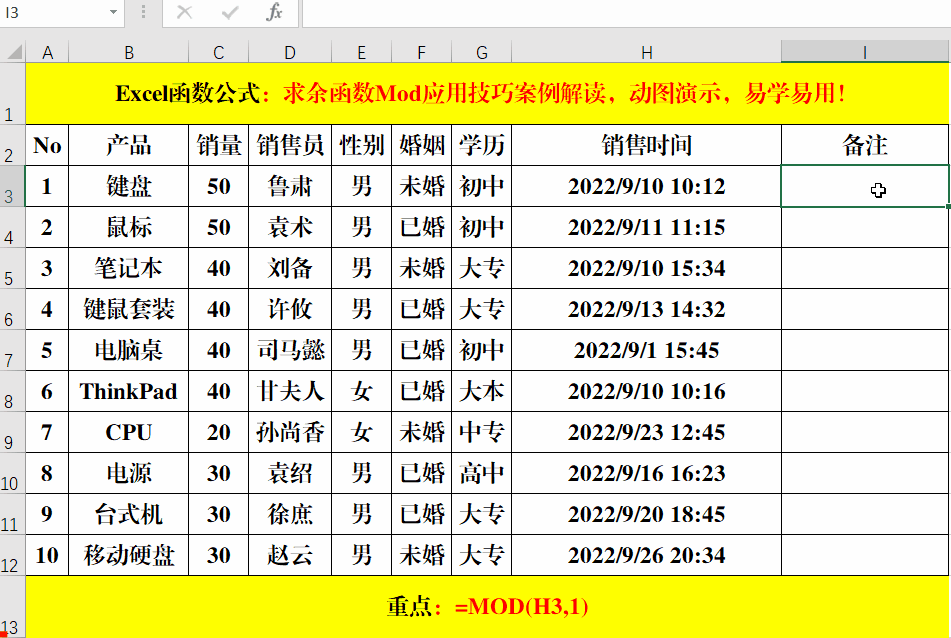Select the cell containing 电源
Image resolution: width=951 pixels, height=638 pixels.
(129, 473)
